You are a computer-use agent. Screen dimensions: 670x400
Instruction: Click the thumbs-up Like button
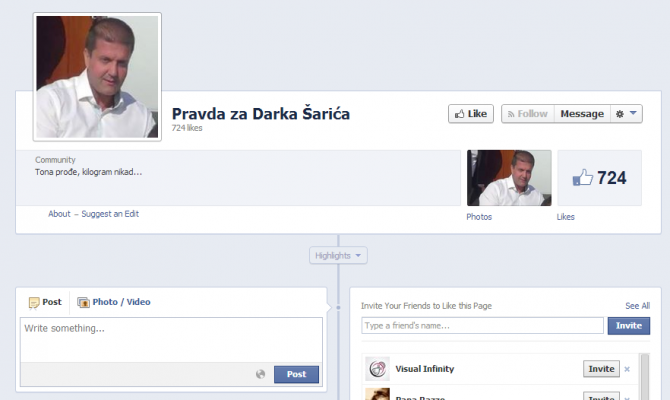470,114
